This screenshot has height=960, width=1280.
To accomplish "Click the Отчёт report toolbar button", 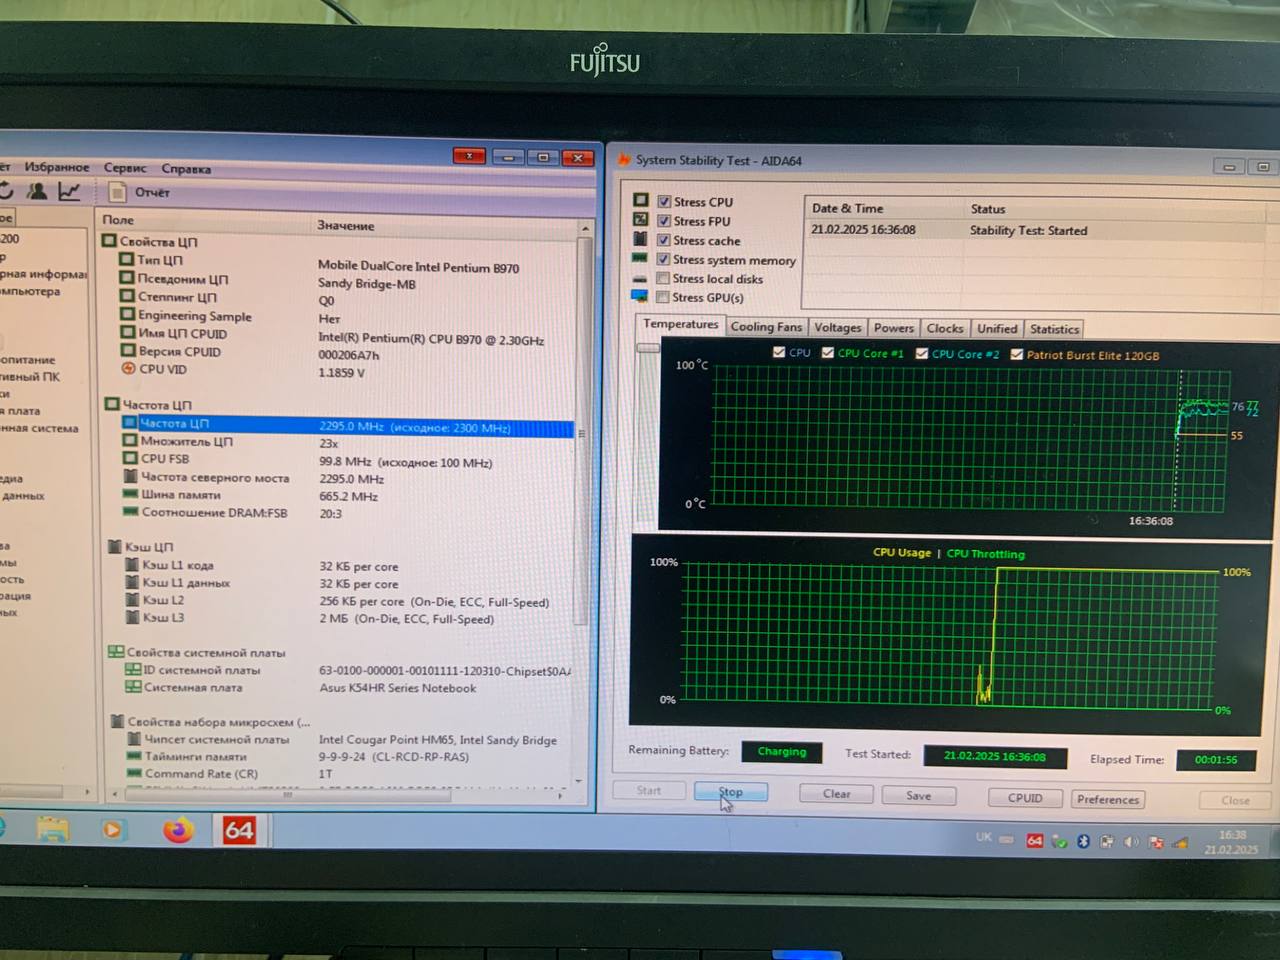I will click(140, 192).
